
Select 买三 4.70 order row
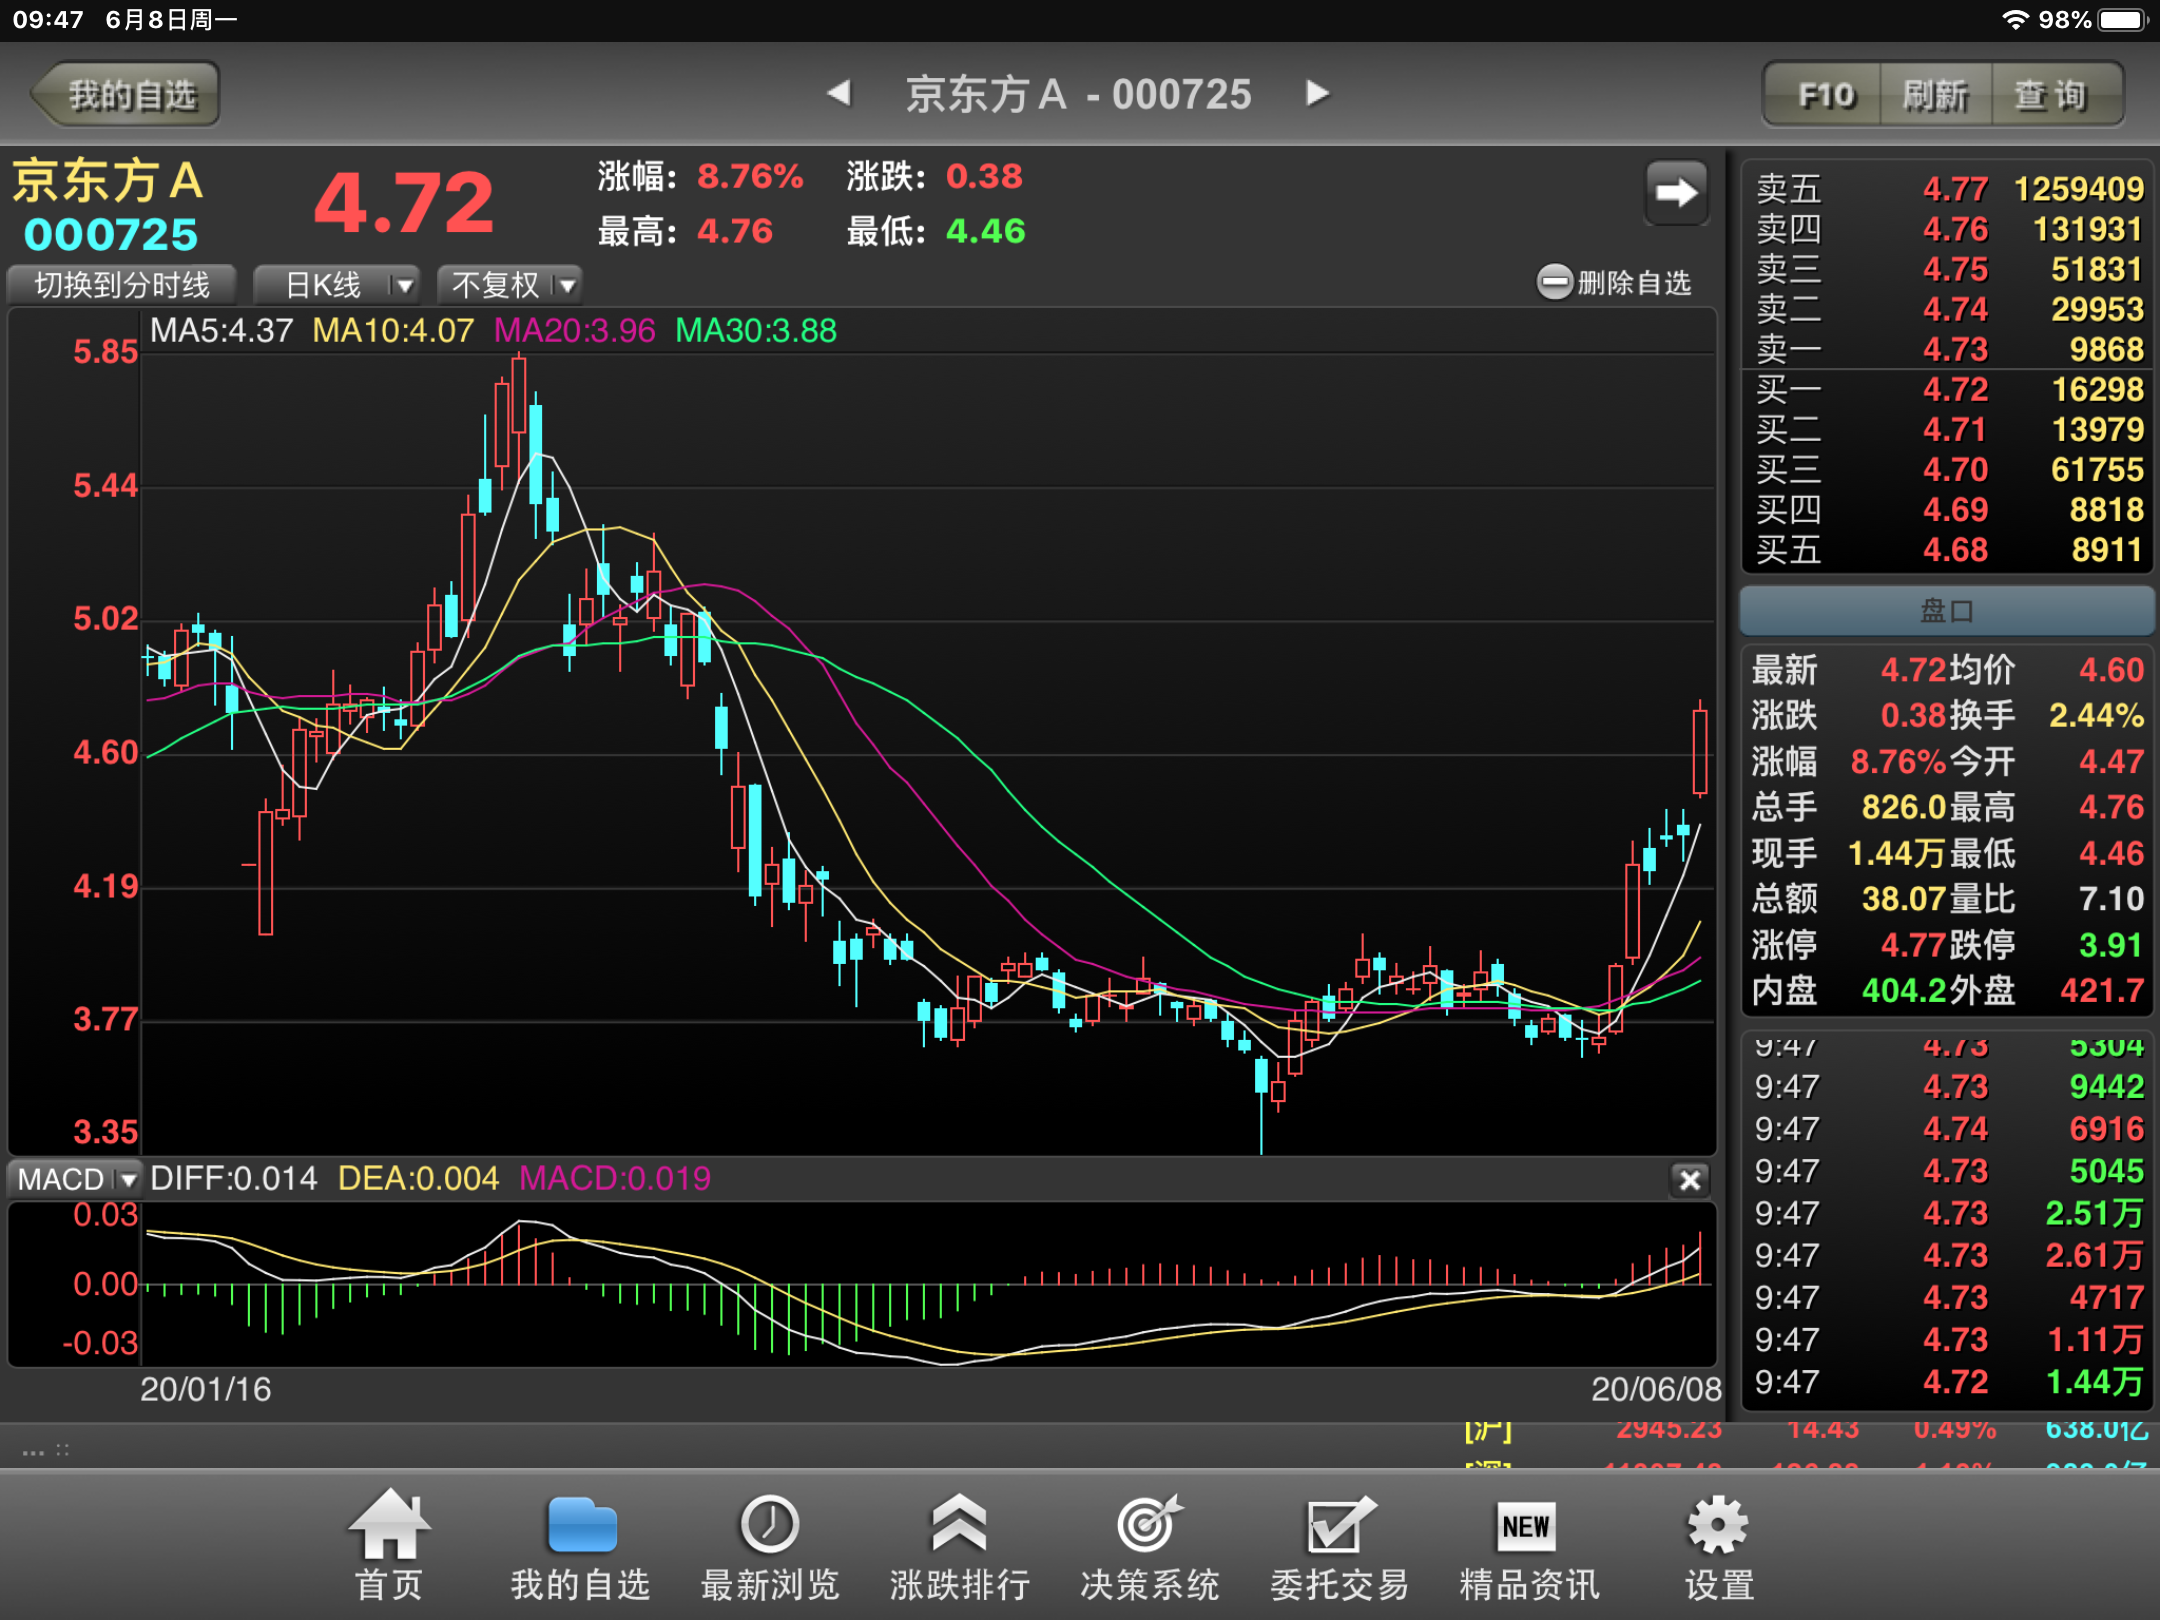tap(1948, 469)
